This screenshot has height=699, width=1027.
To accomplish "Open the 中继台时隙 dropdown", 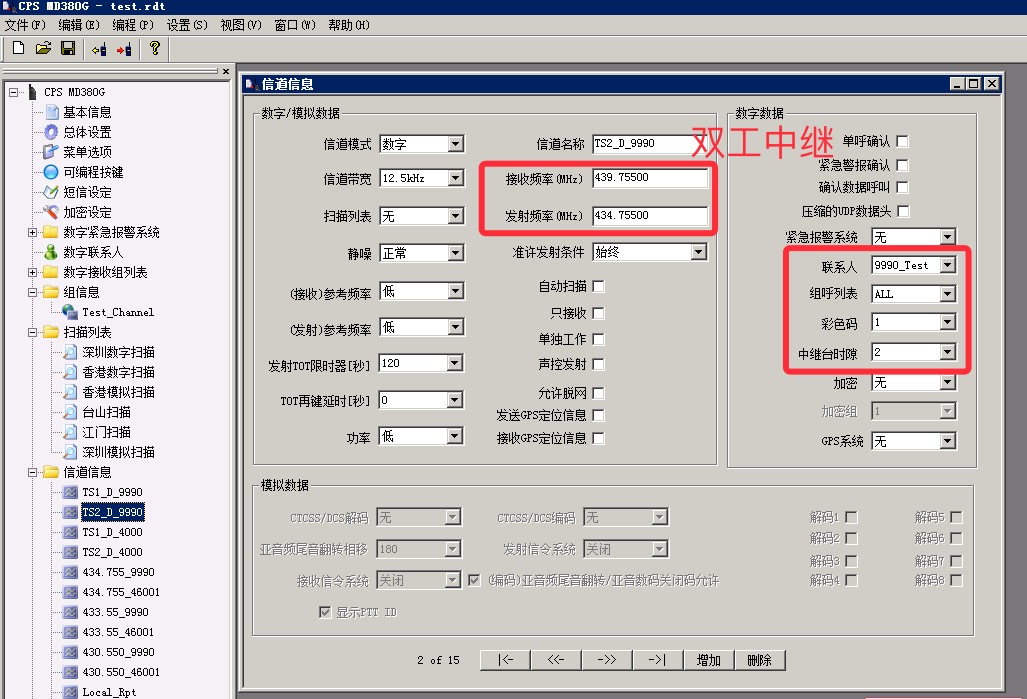I will [x=947, y=353].
